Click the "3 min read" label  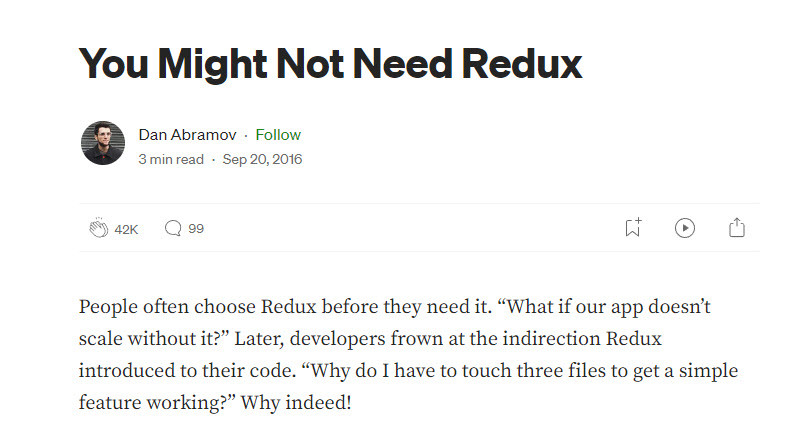(171, 159)
